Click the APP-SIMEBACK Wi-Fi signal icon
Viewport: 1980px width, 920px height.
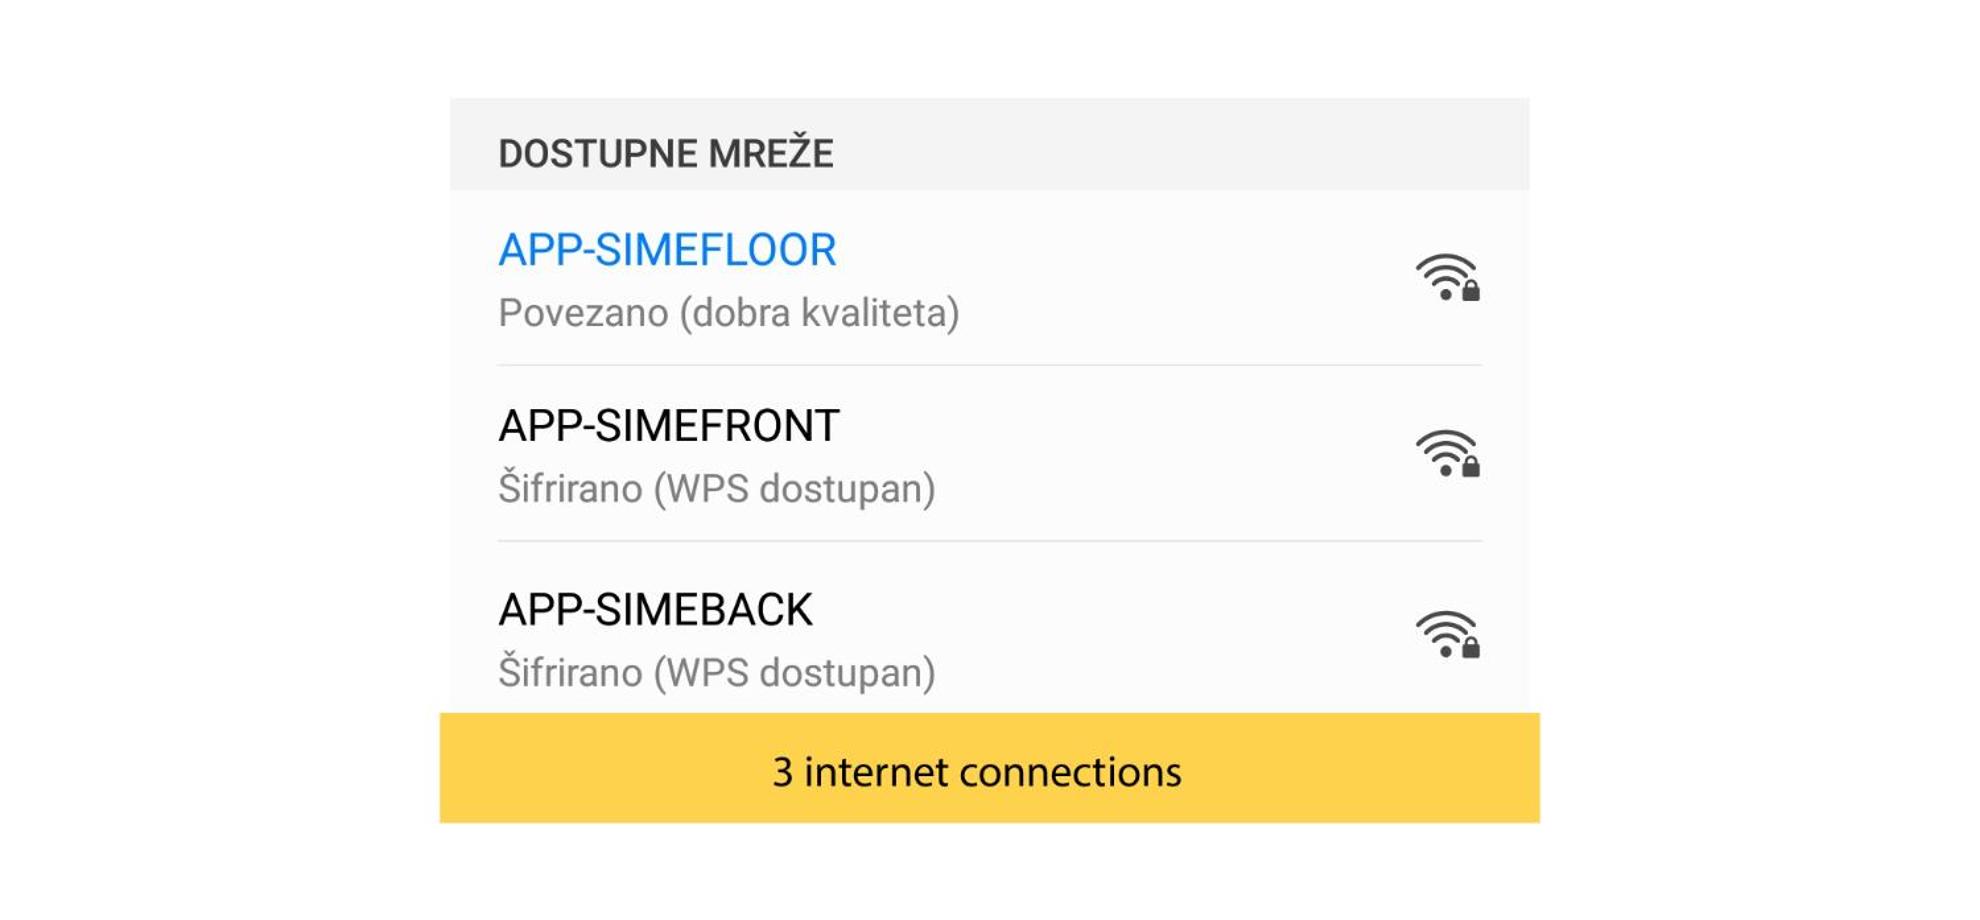click(x=1447, y=634)
